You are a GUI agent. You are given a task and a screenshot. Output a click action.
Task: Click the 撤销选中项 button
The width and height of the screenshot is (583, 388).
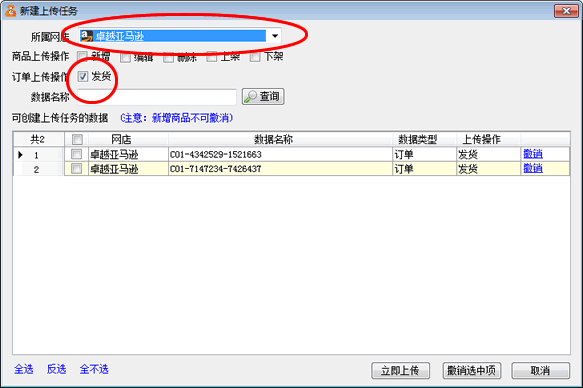point(471,371)
